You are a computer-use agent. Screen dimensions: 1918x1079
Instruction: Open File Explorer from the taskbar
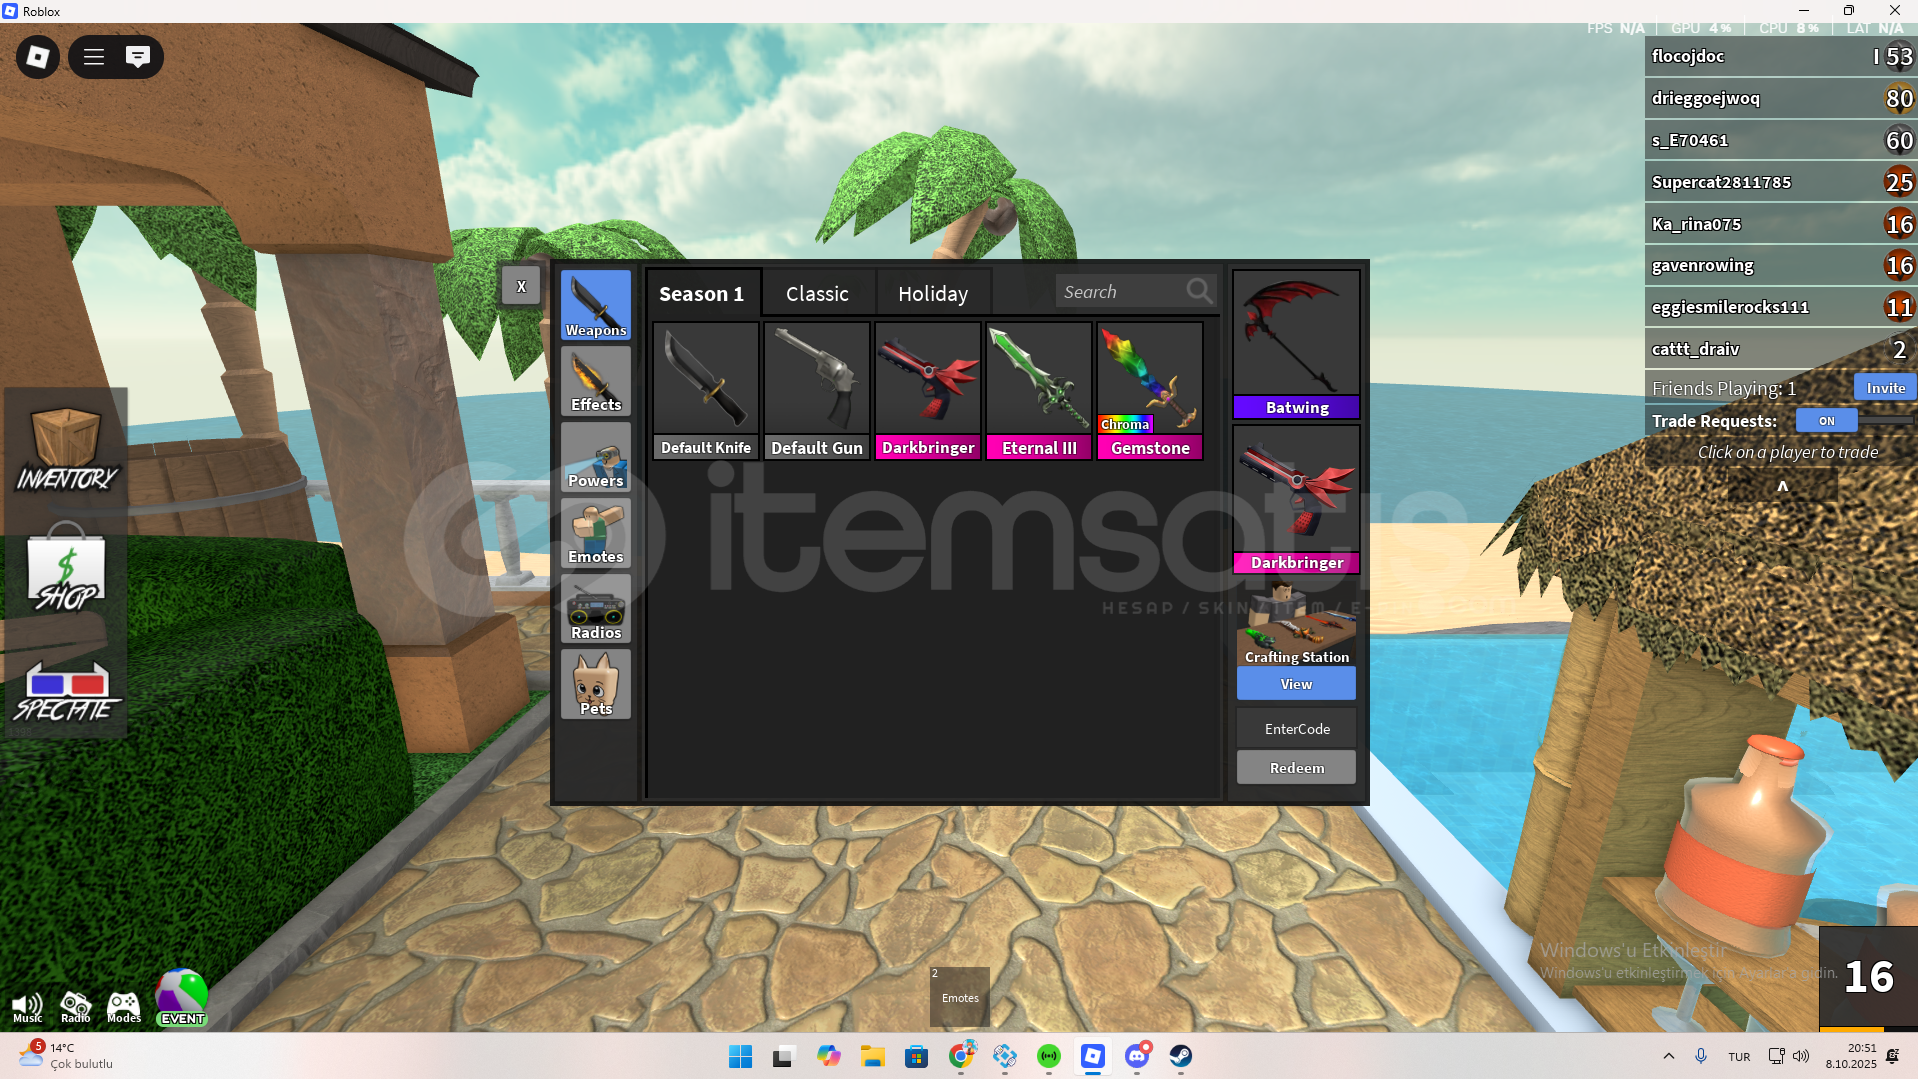[x=873, y=1056]
